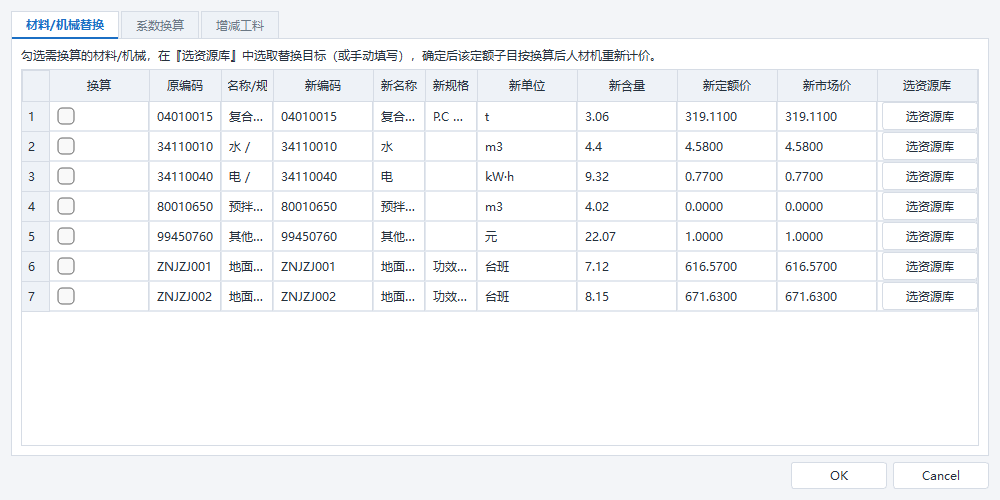Tick the checkbox in row ZNJZJ001
This screenshot has height=500, width=1000.
click(x=66, y=266)
